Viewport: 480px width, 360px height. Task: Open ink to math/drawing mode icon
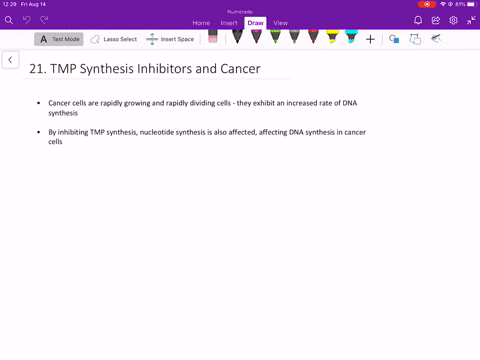coord(436,39)
